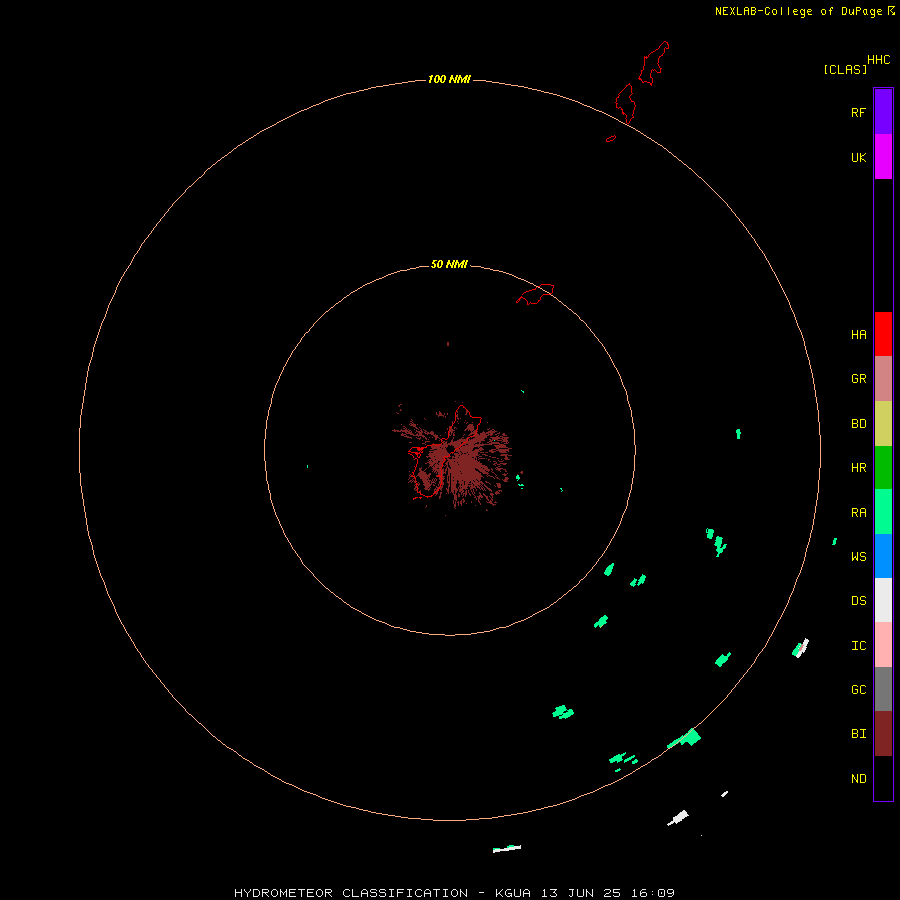Click the HR legend label
This screenshot has height=900, width=900.
[858, 468]
